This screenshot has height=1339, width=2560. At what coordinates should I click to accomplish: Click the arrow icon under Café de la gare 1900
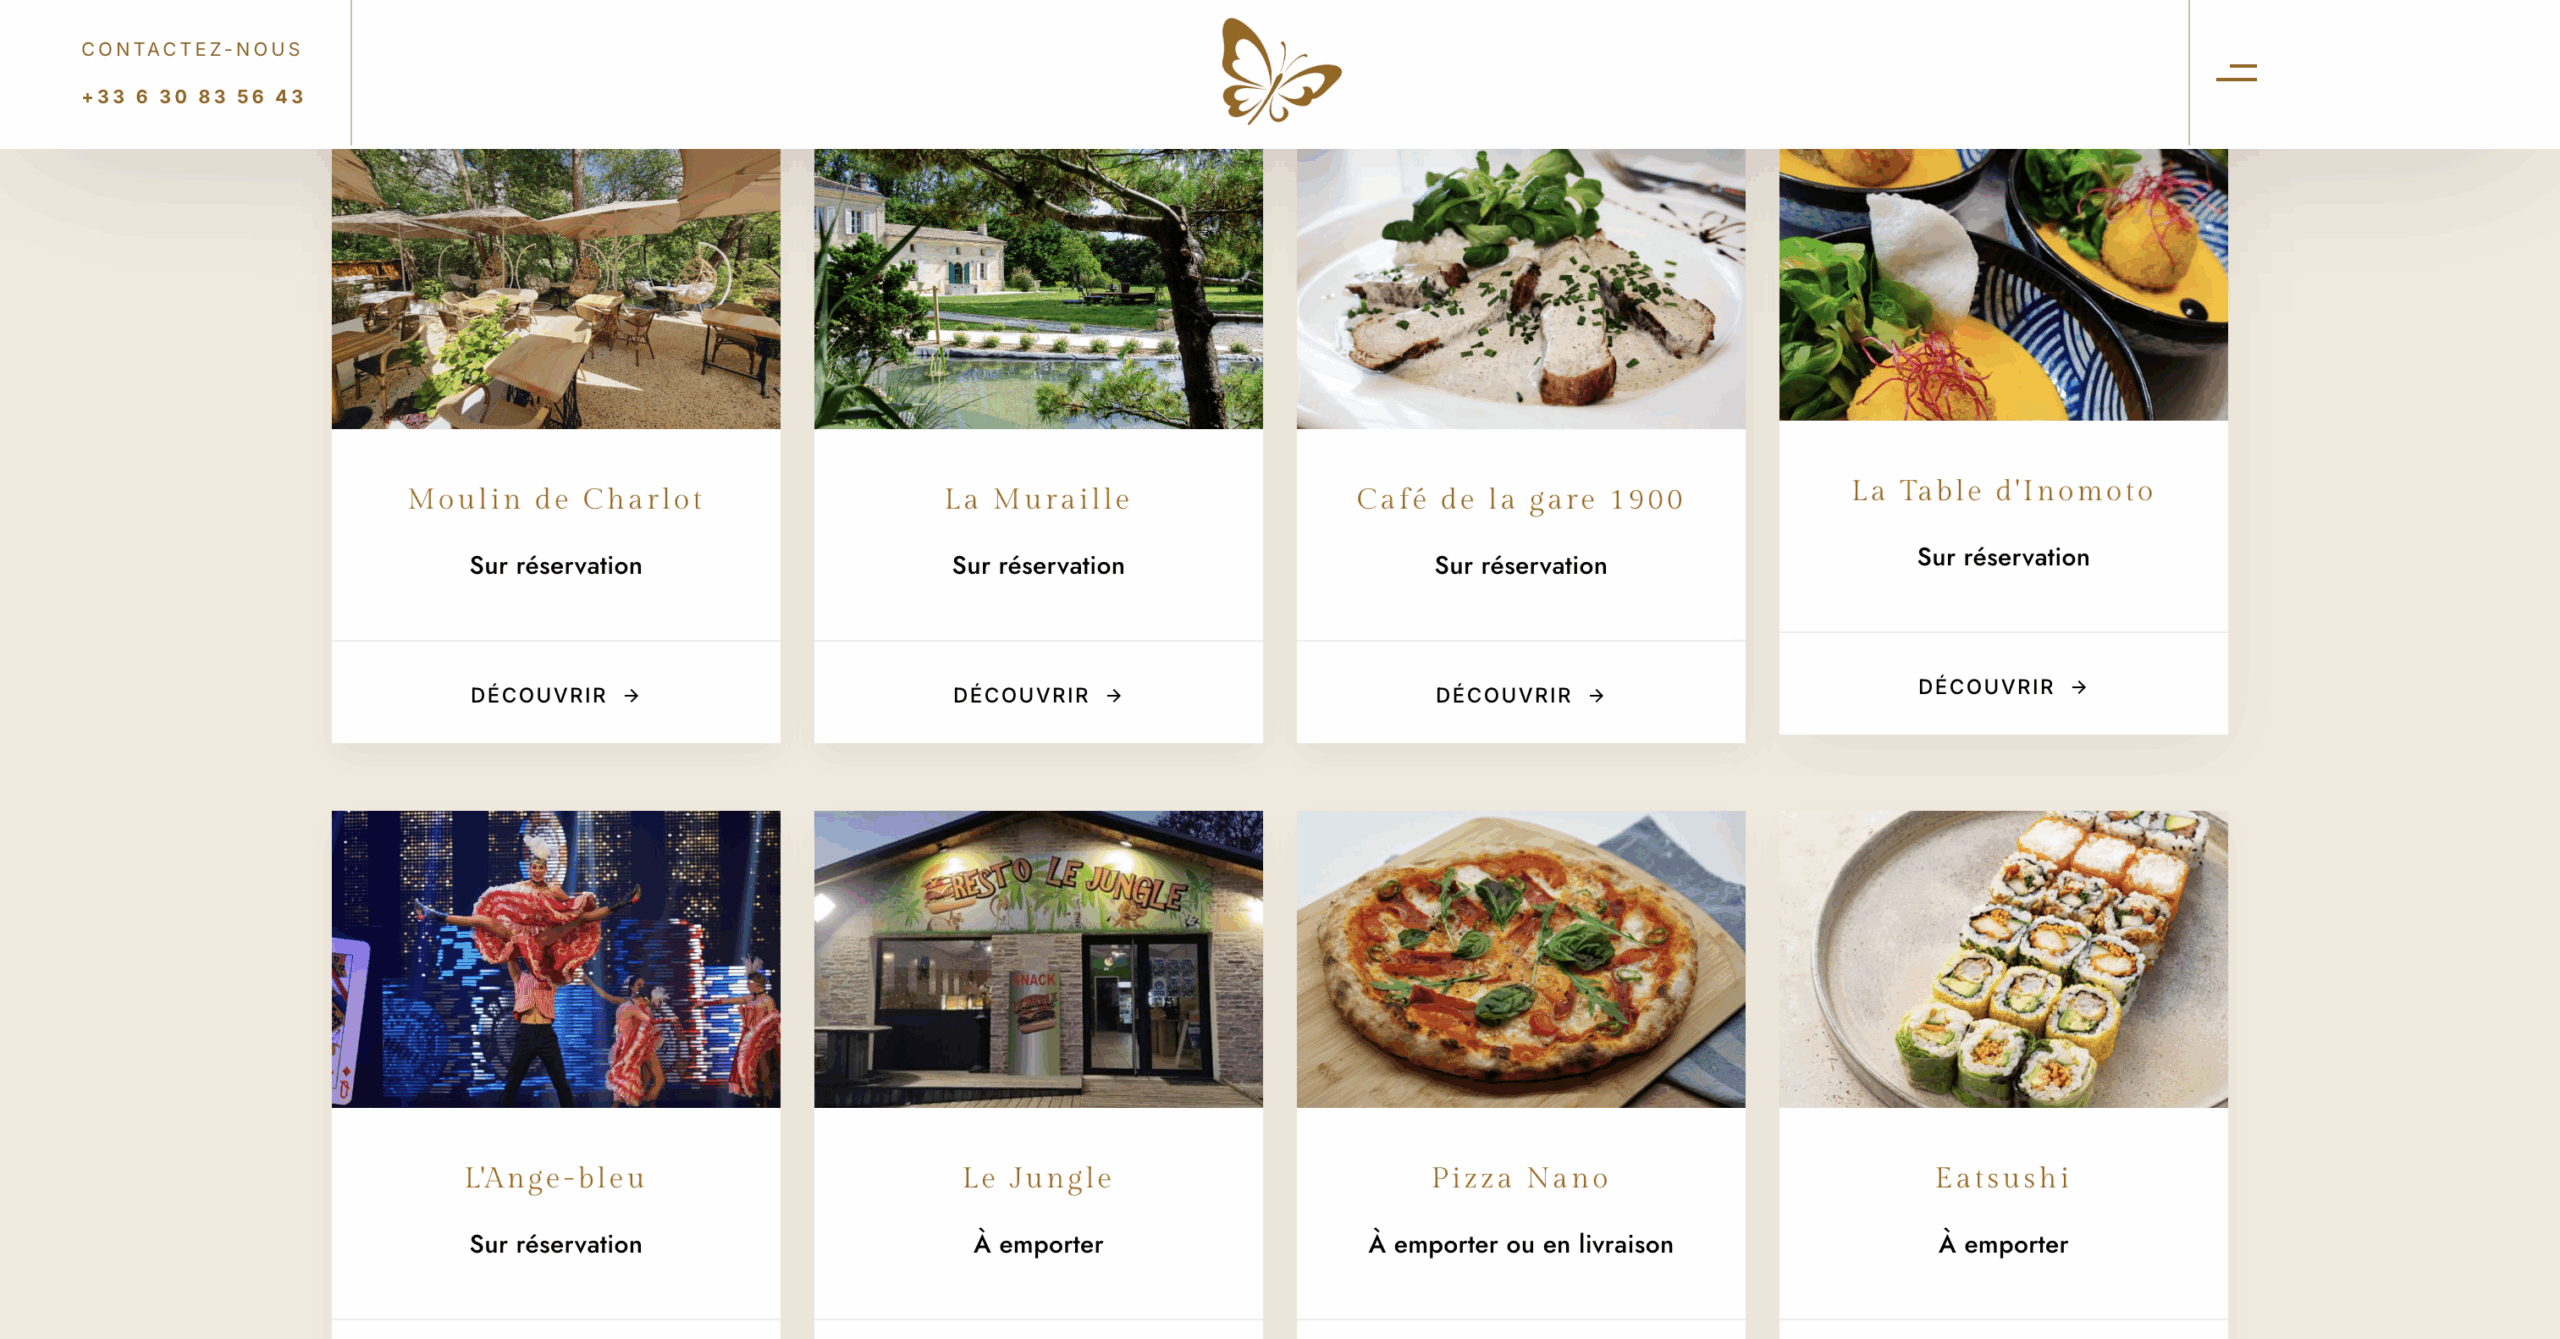(x=1597, y=695)
